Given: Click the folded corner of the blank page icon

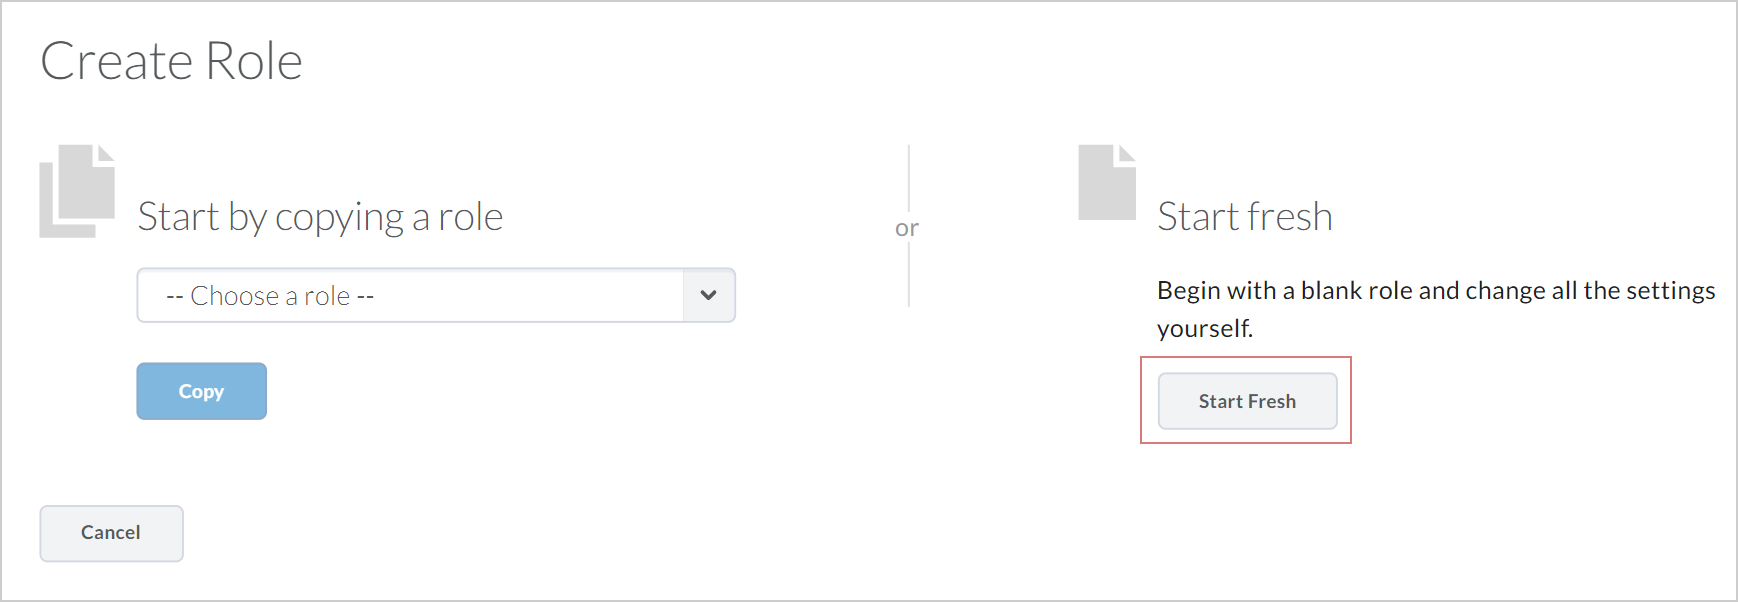Looking at the screenshot, I should pyautogui.click(x=1127, y=153).
